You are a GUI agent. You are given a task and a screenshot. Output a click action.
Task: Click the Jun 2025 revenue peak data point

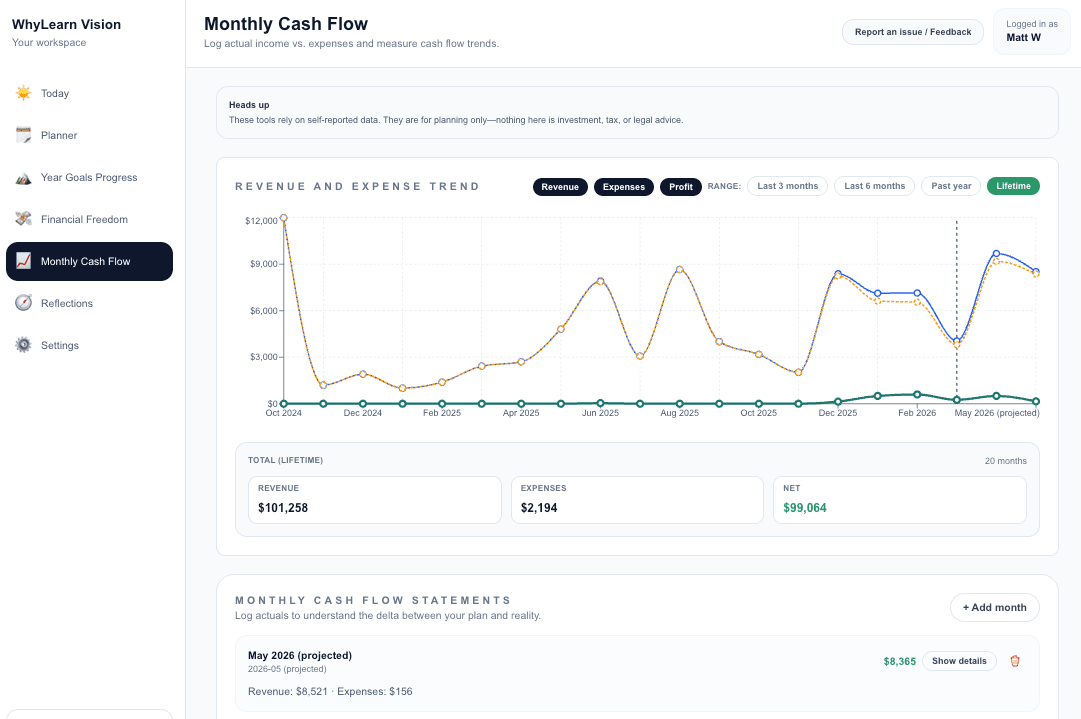[x=600, y=281]
